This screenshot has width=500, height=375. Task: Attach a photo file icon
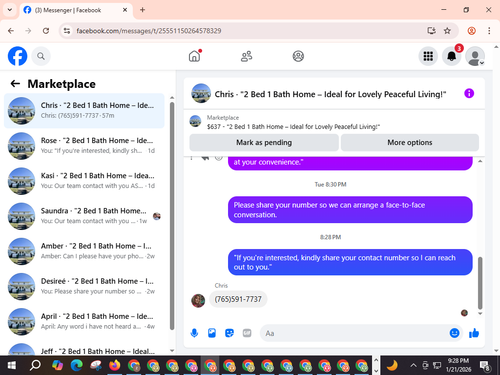[212, 333]
